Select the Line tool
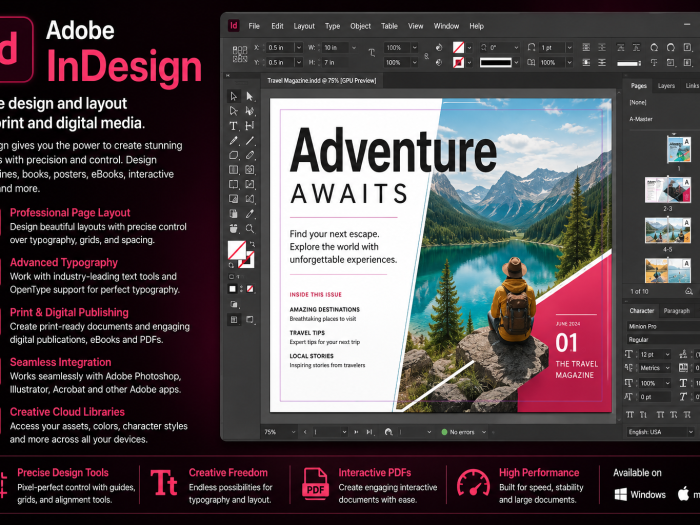The width and height of the screenshot is (700, 525). 250,141
